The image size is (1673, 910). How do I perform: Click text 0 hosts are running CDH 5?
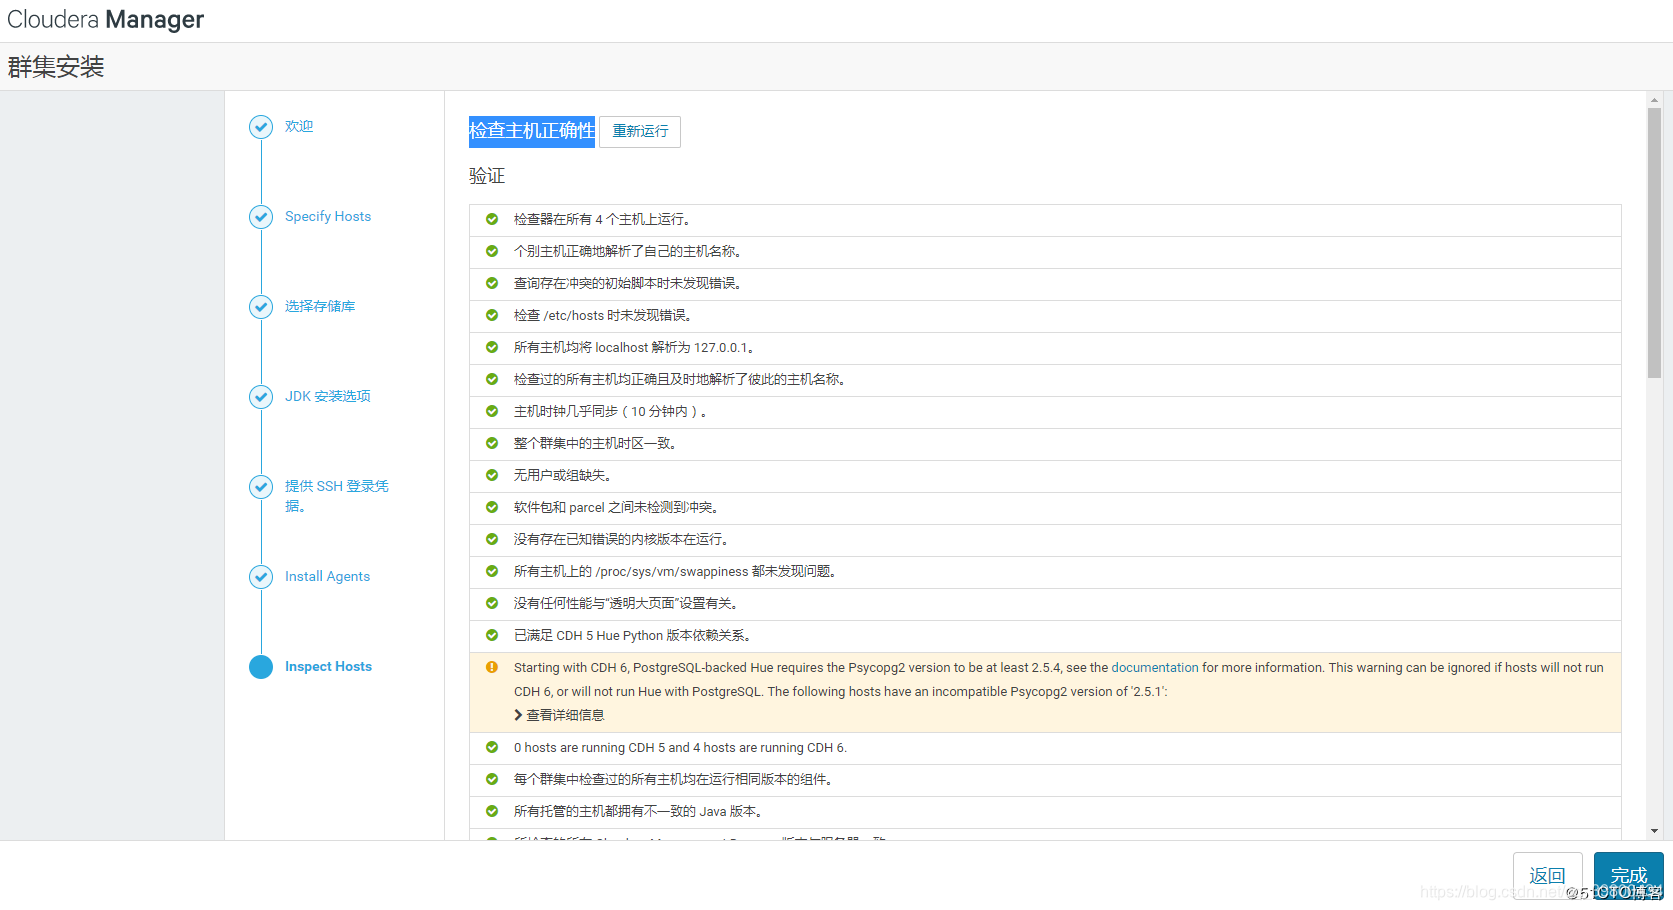tap(680, 747)
